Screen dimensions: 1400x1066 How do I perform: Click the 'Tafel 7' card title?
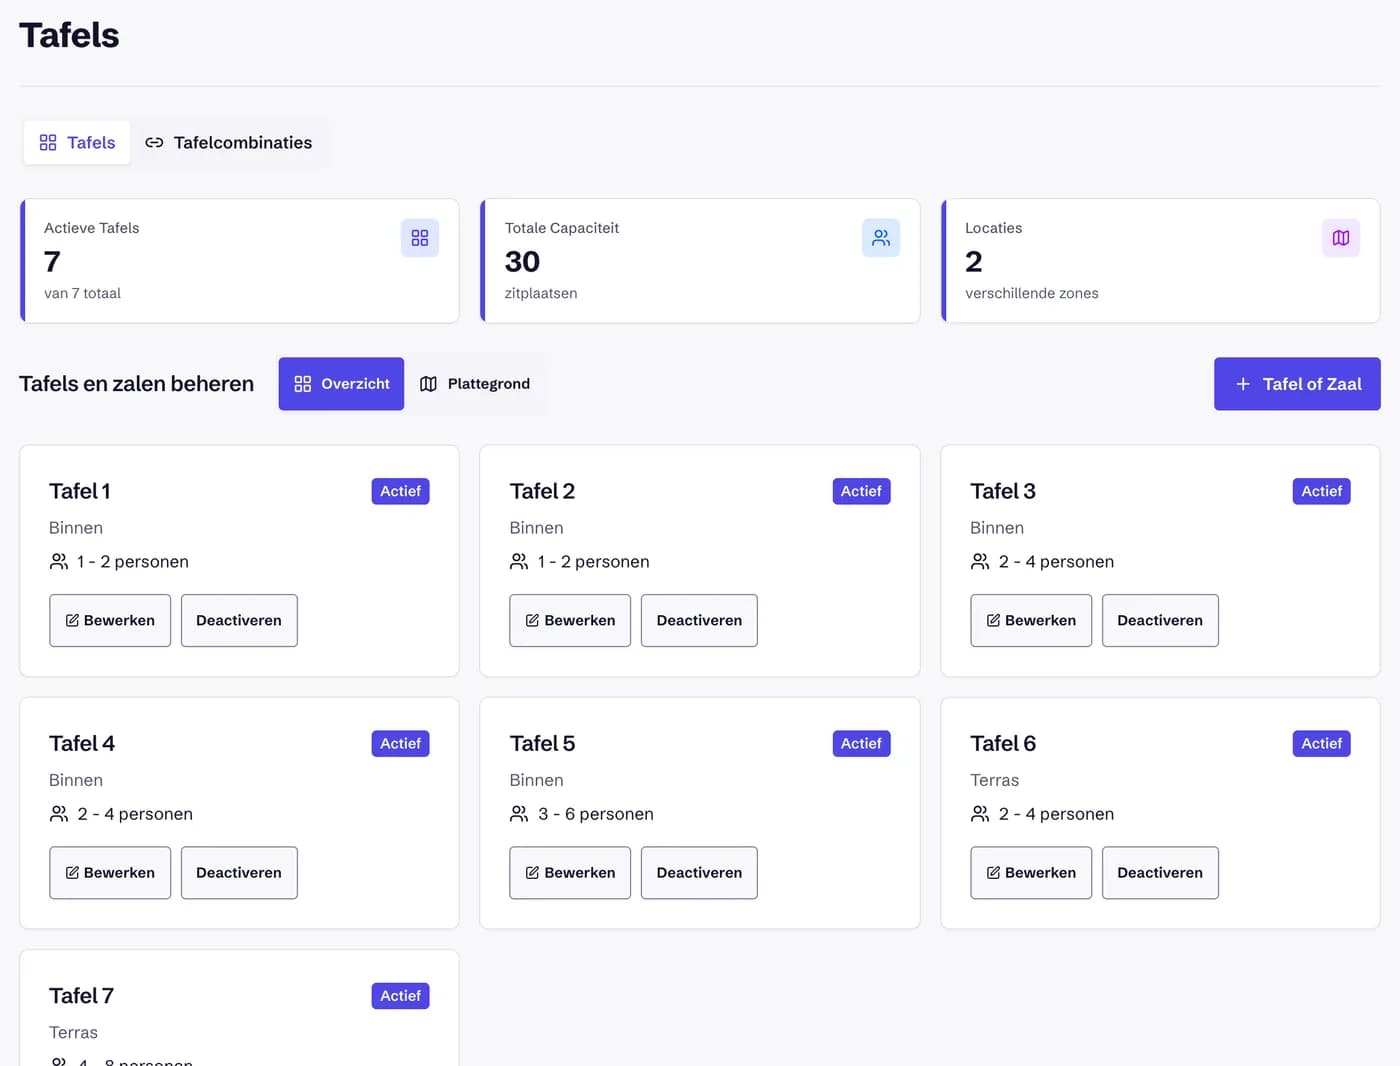81,996
